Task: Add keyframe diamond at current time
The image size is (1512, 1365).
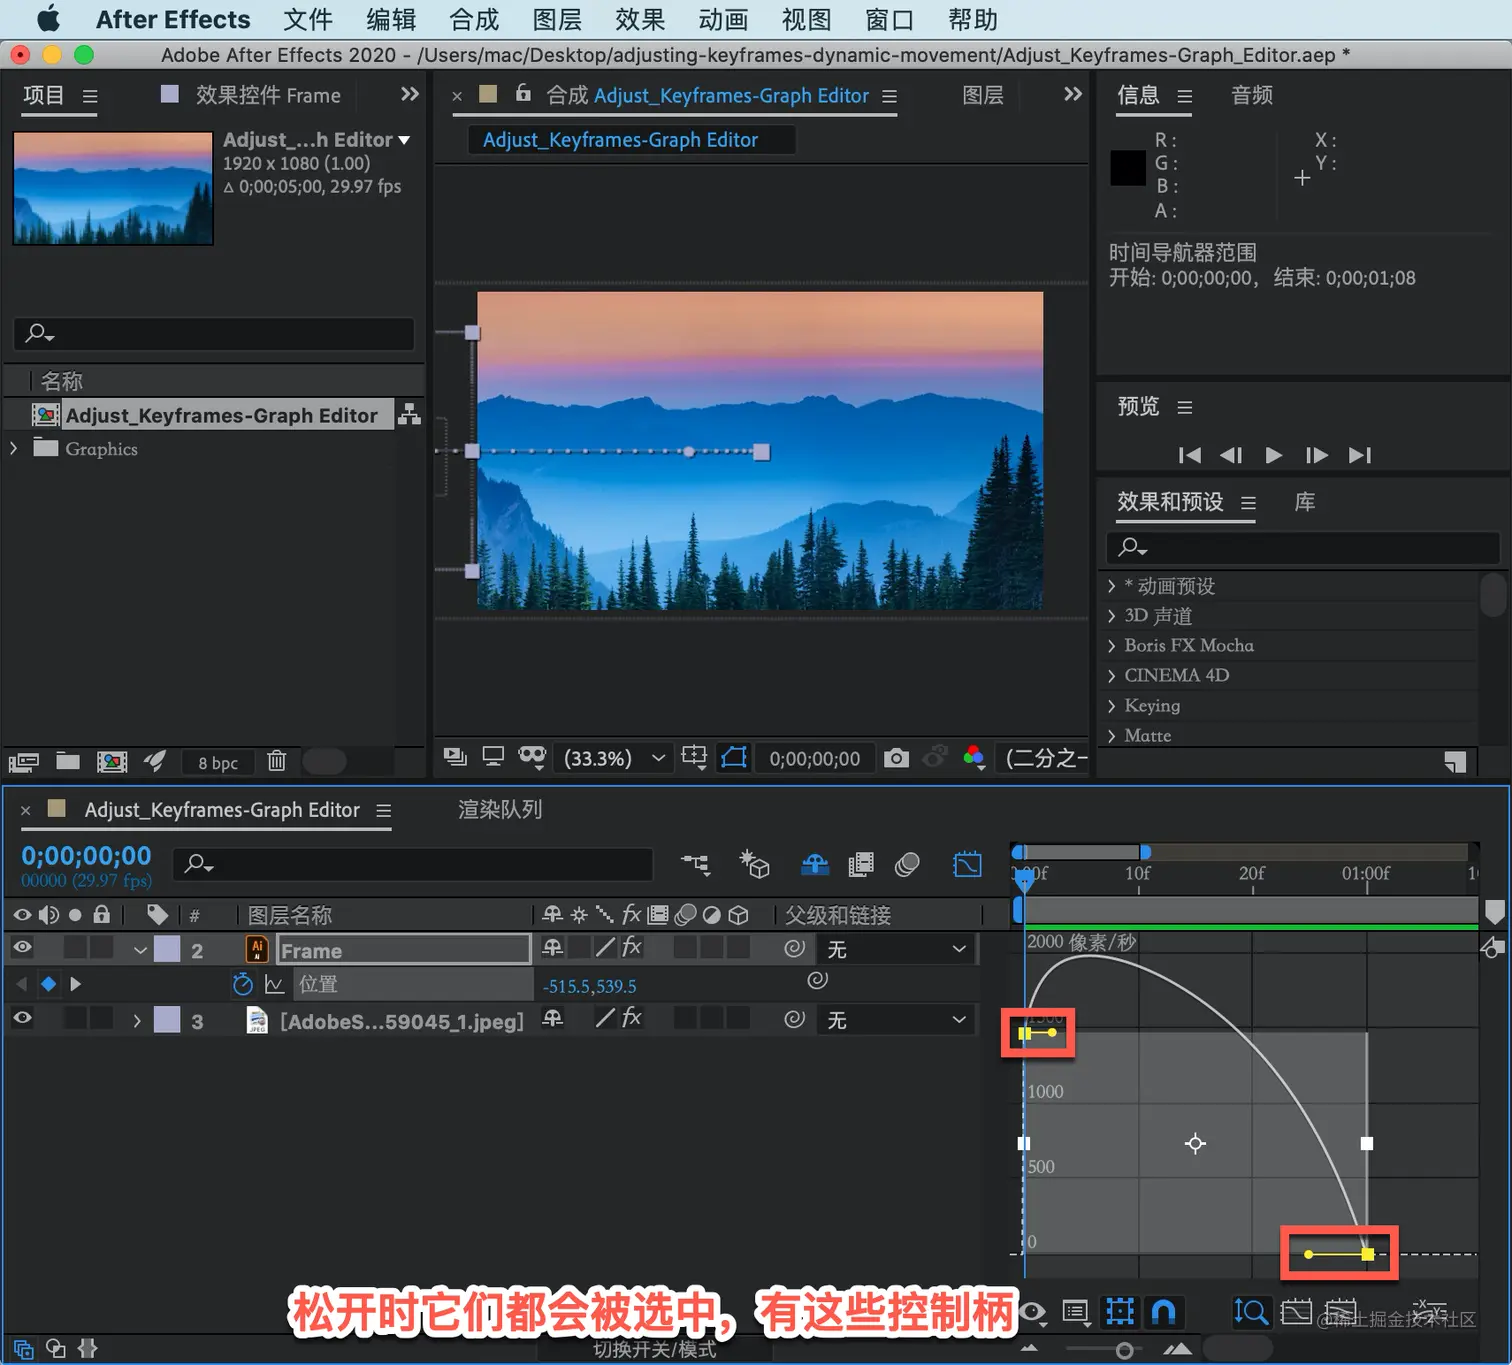Action: point(48,984)
